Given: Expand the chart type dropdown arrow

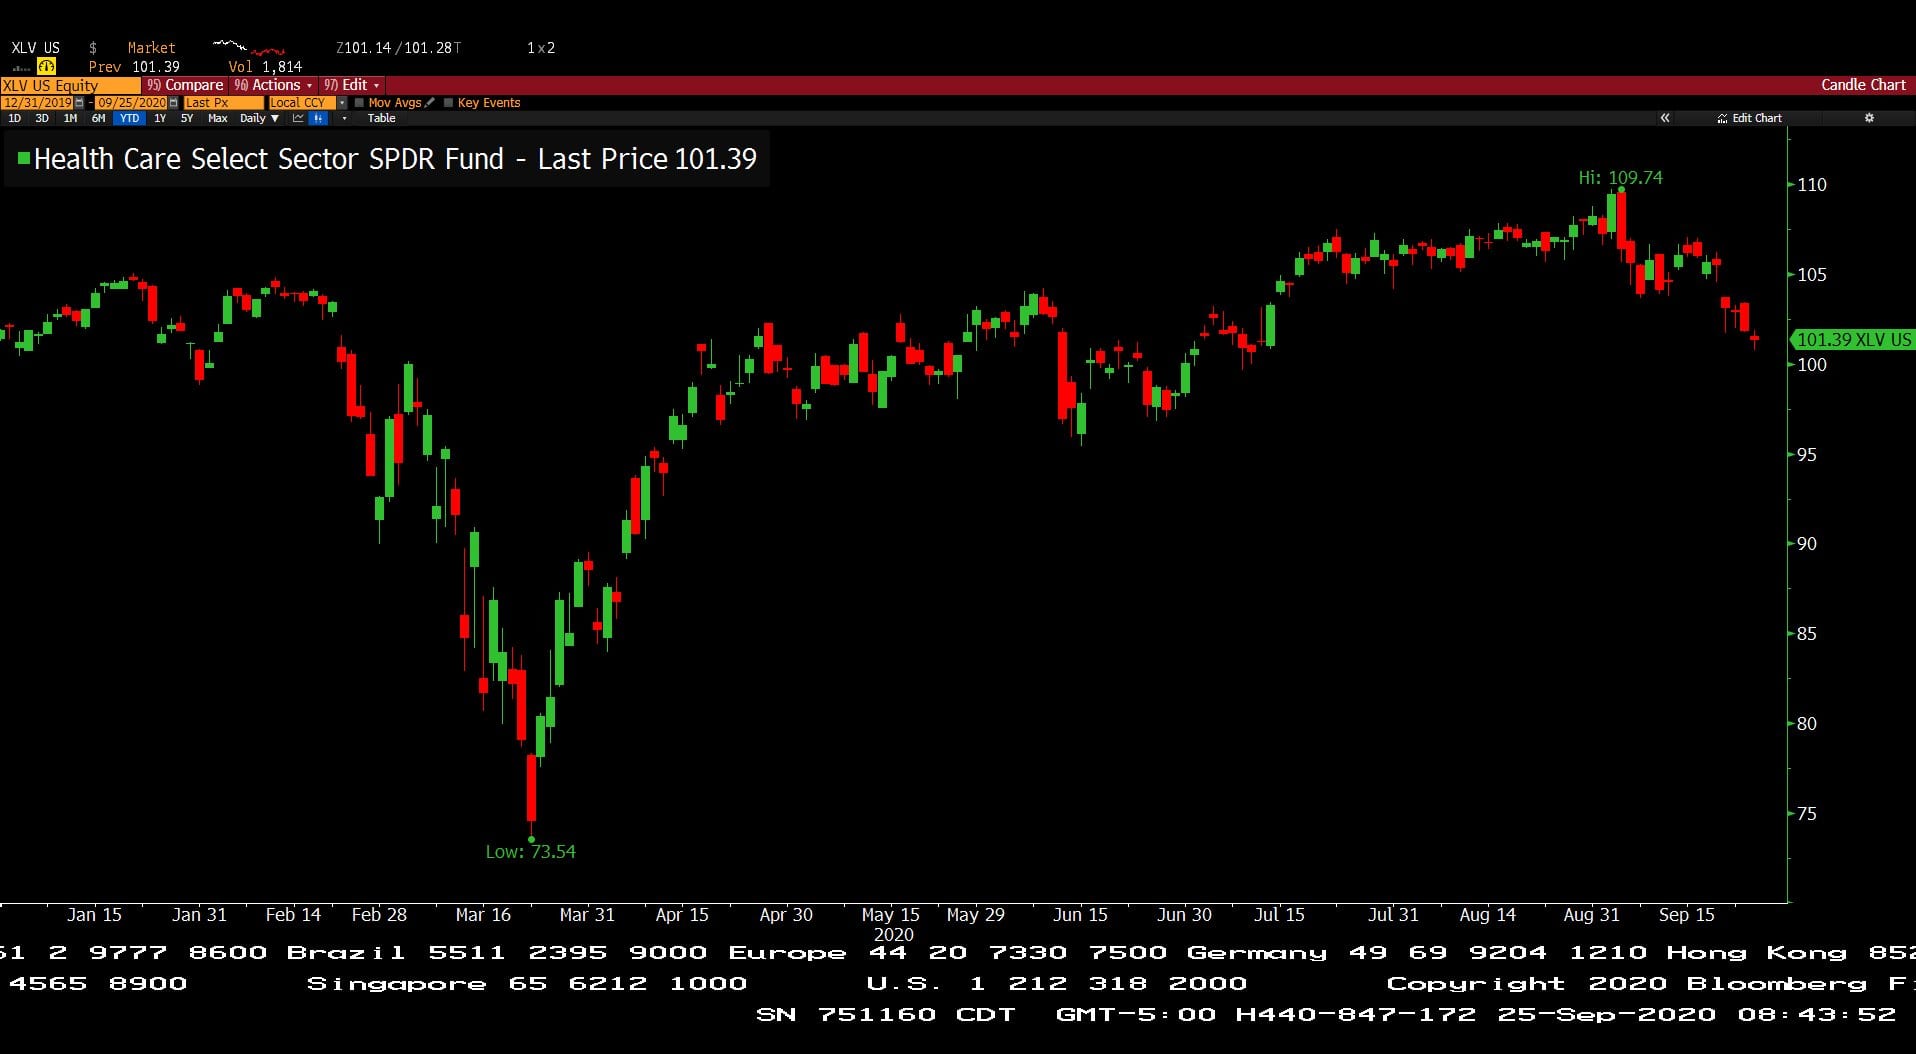Looking at the screenshot, I should [x=344, y=118].
